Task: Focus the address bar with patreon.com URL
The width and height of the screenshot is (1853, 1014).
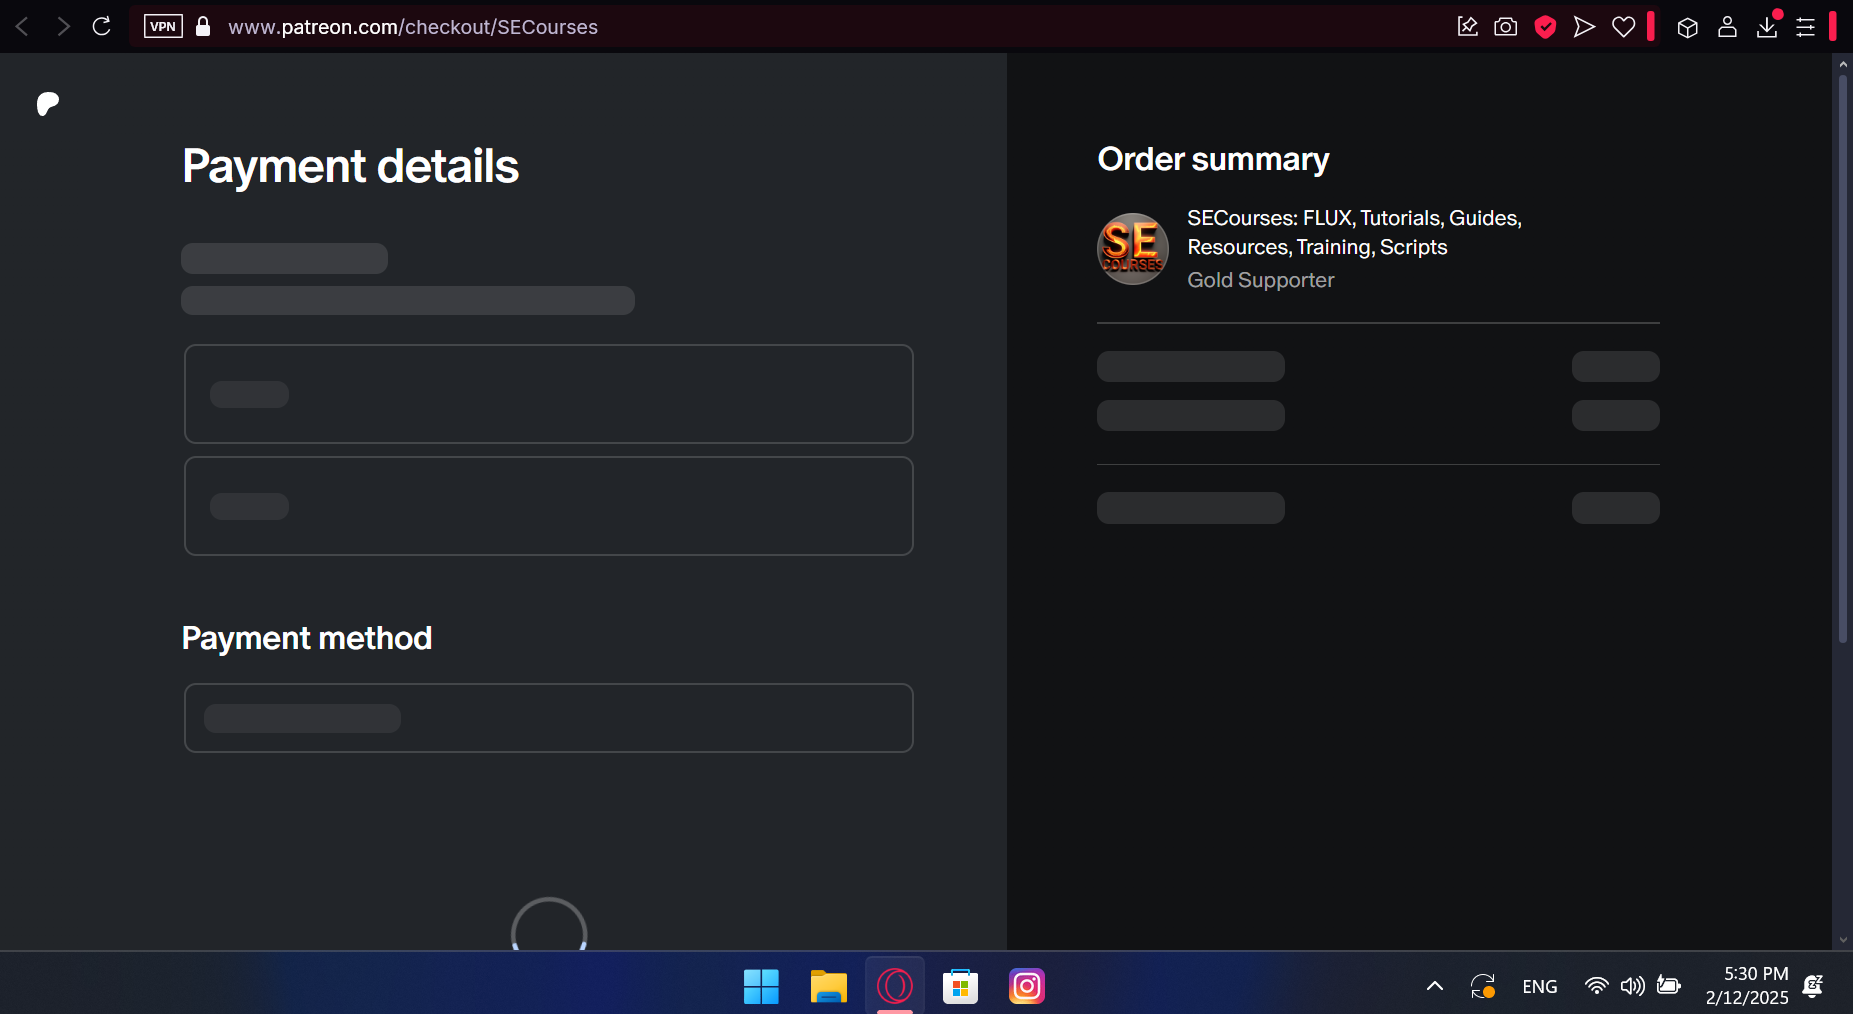Action: coord(412,27)
